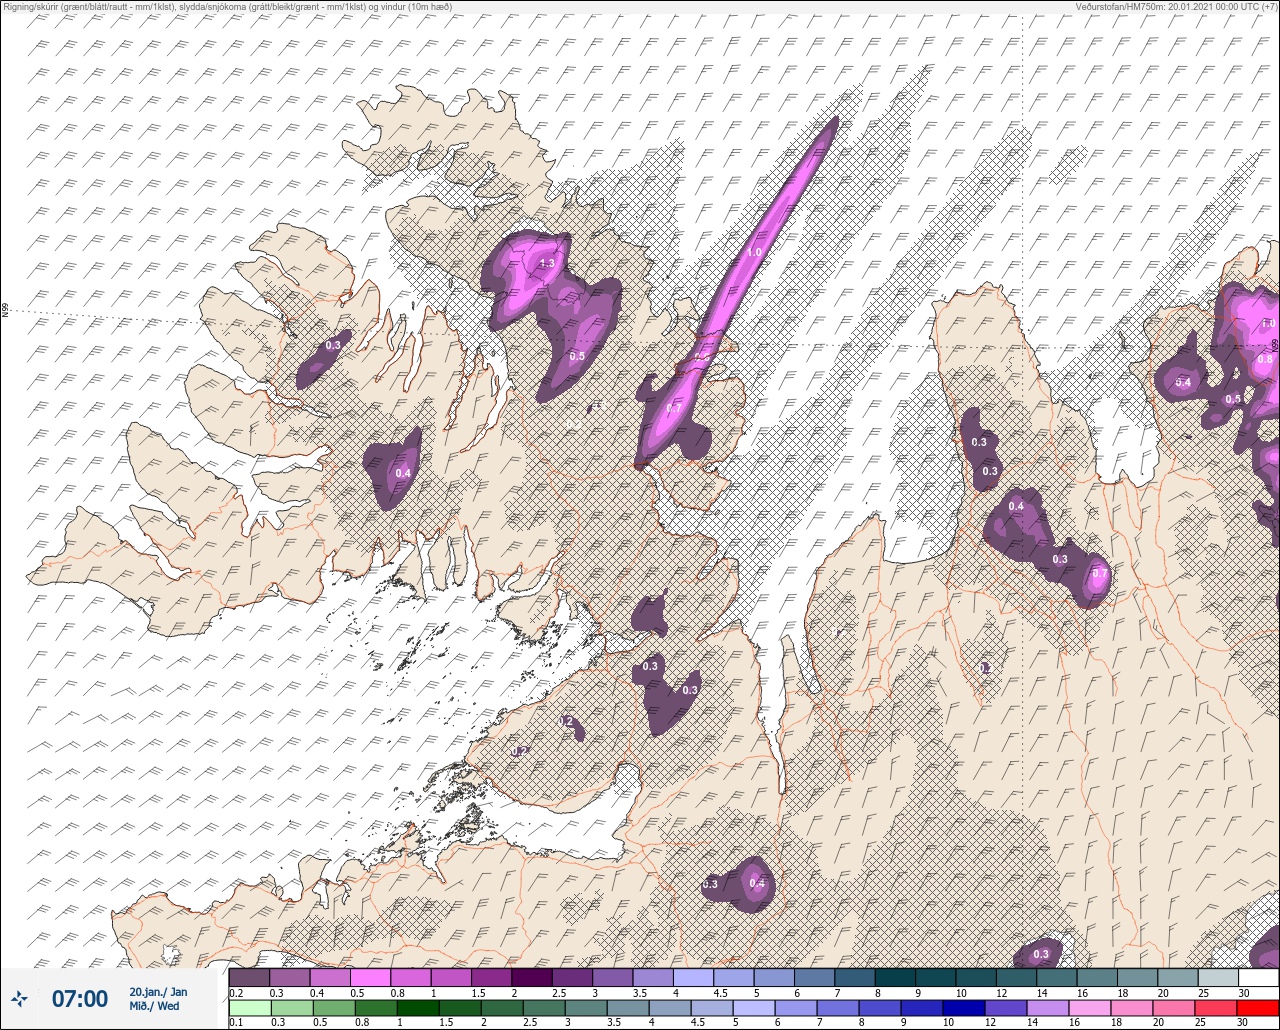Select pale green lower-row swatch labeled 0.1
This screenshot has height=1030, width=1280.
(248, 1008)
